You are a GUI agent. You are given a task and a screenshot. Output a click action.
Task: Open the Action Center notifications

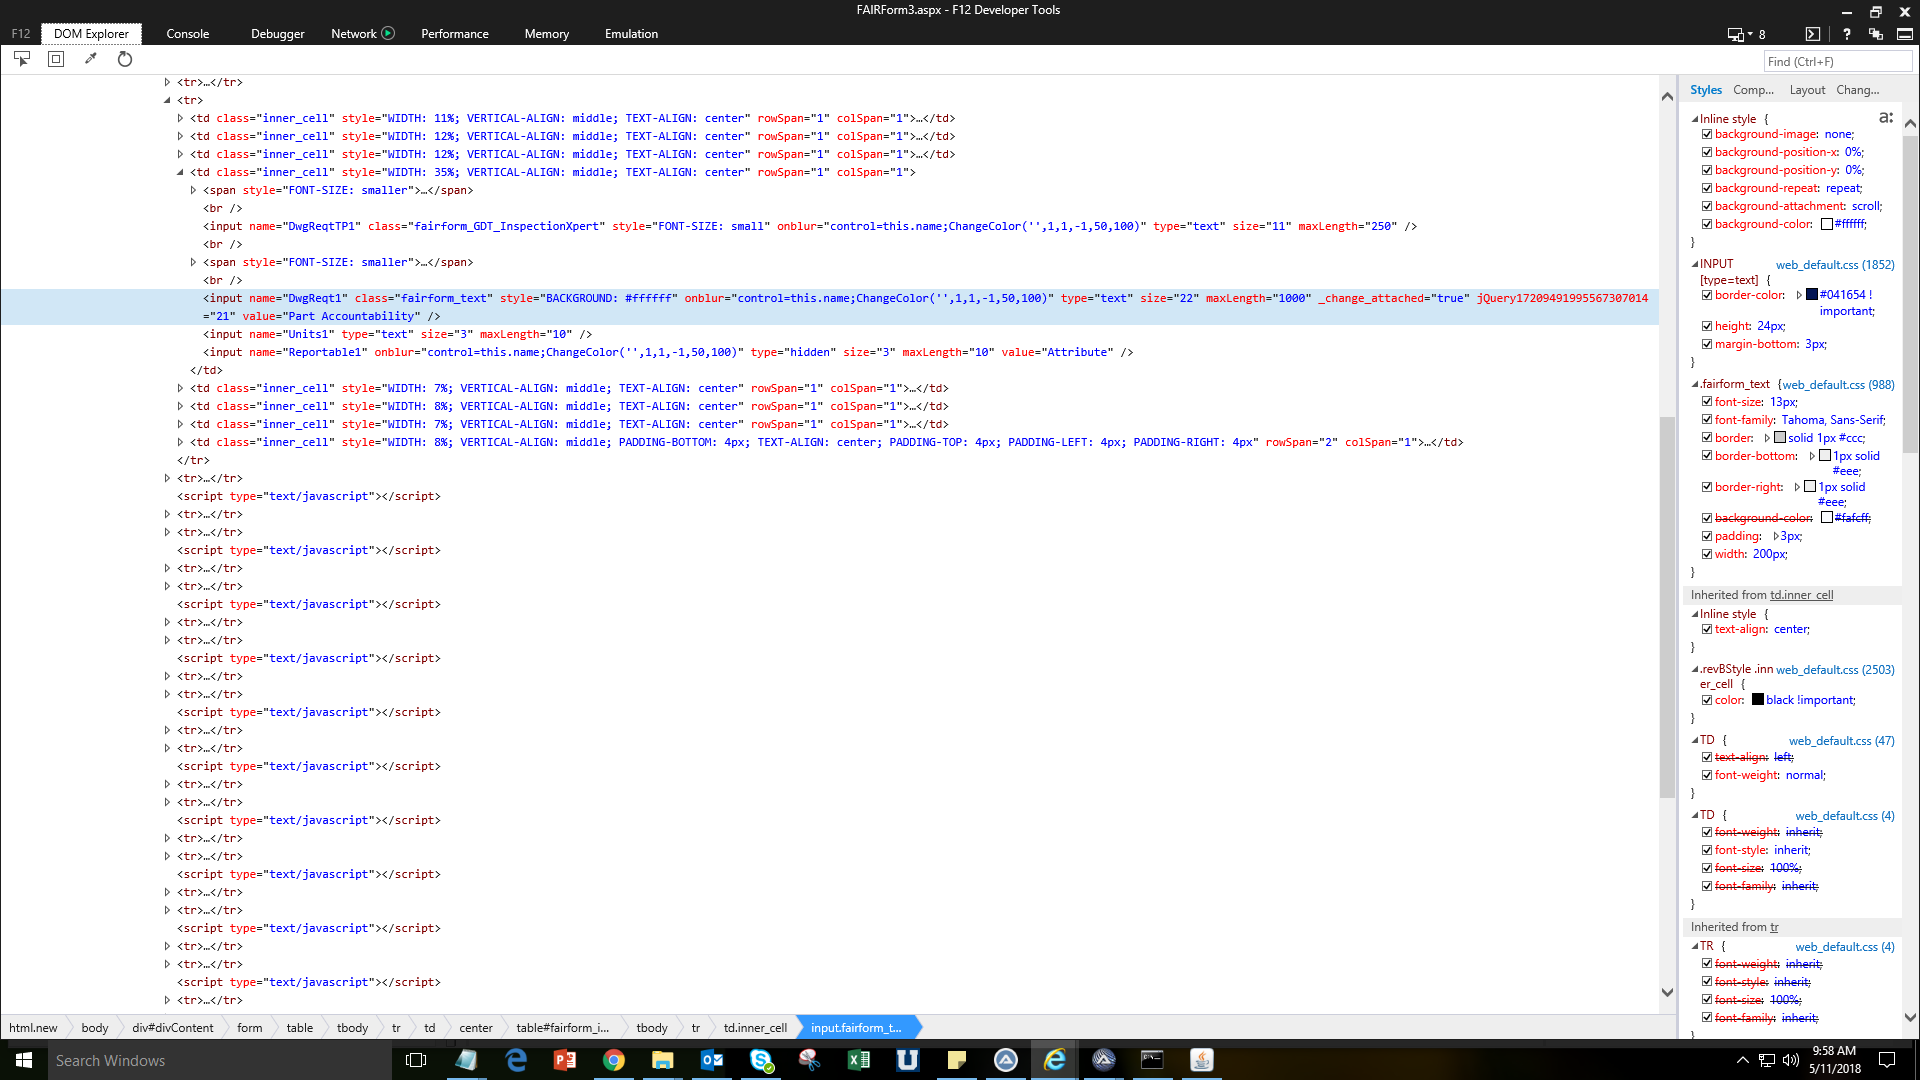click(1887, 1060)
